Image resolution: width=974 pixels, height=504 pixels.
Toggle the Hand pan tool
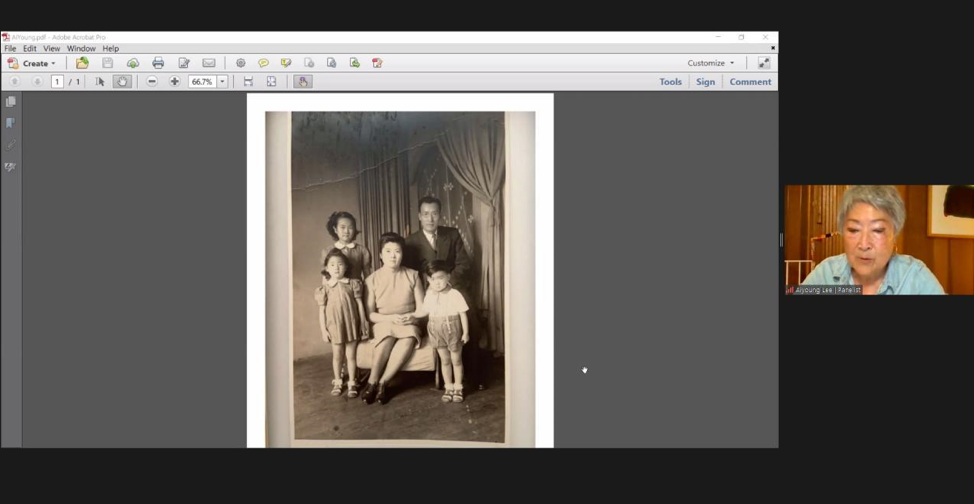coord(122,81)
